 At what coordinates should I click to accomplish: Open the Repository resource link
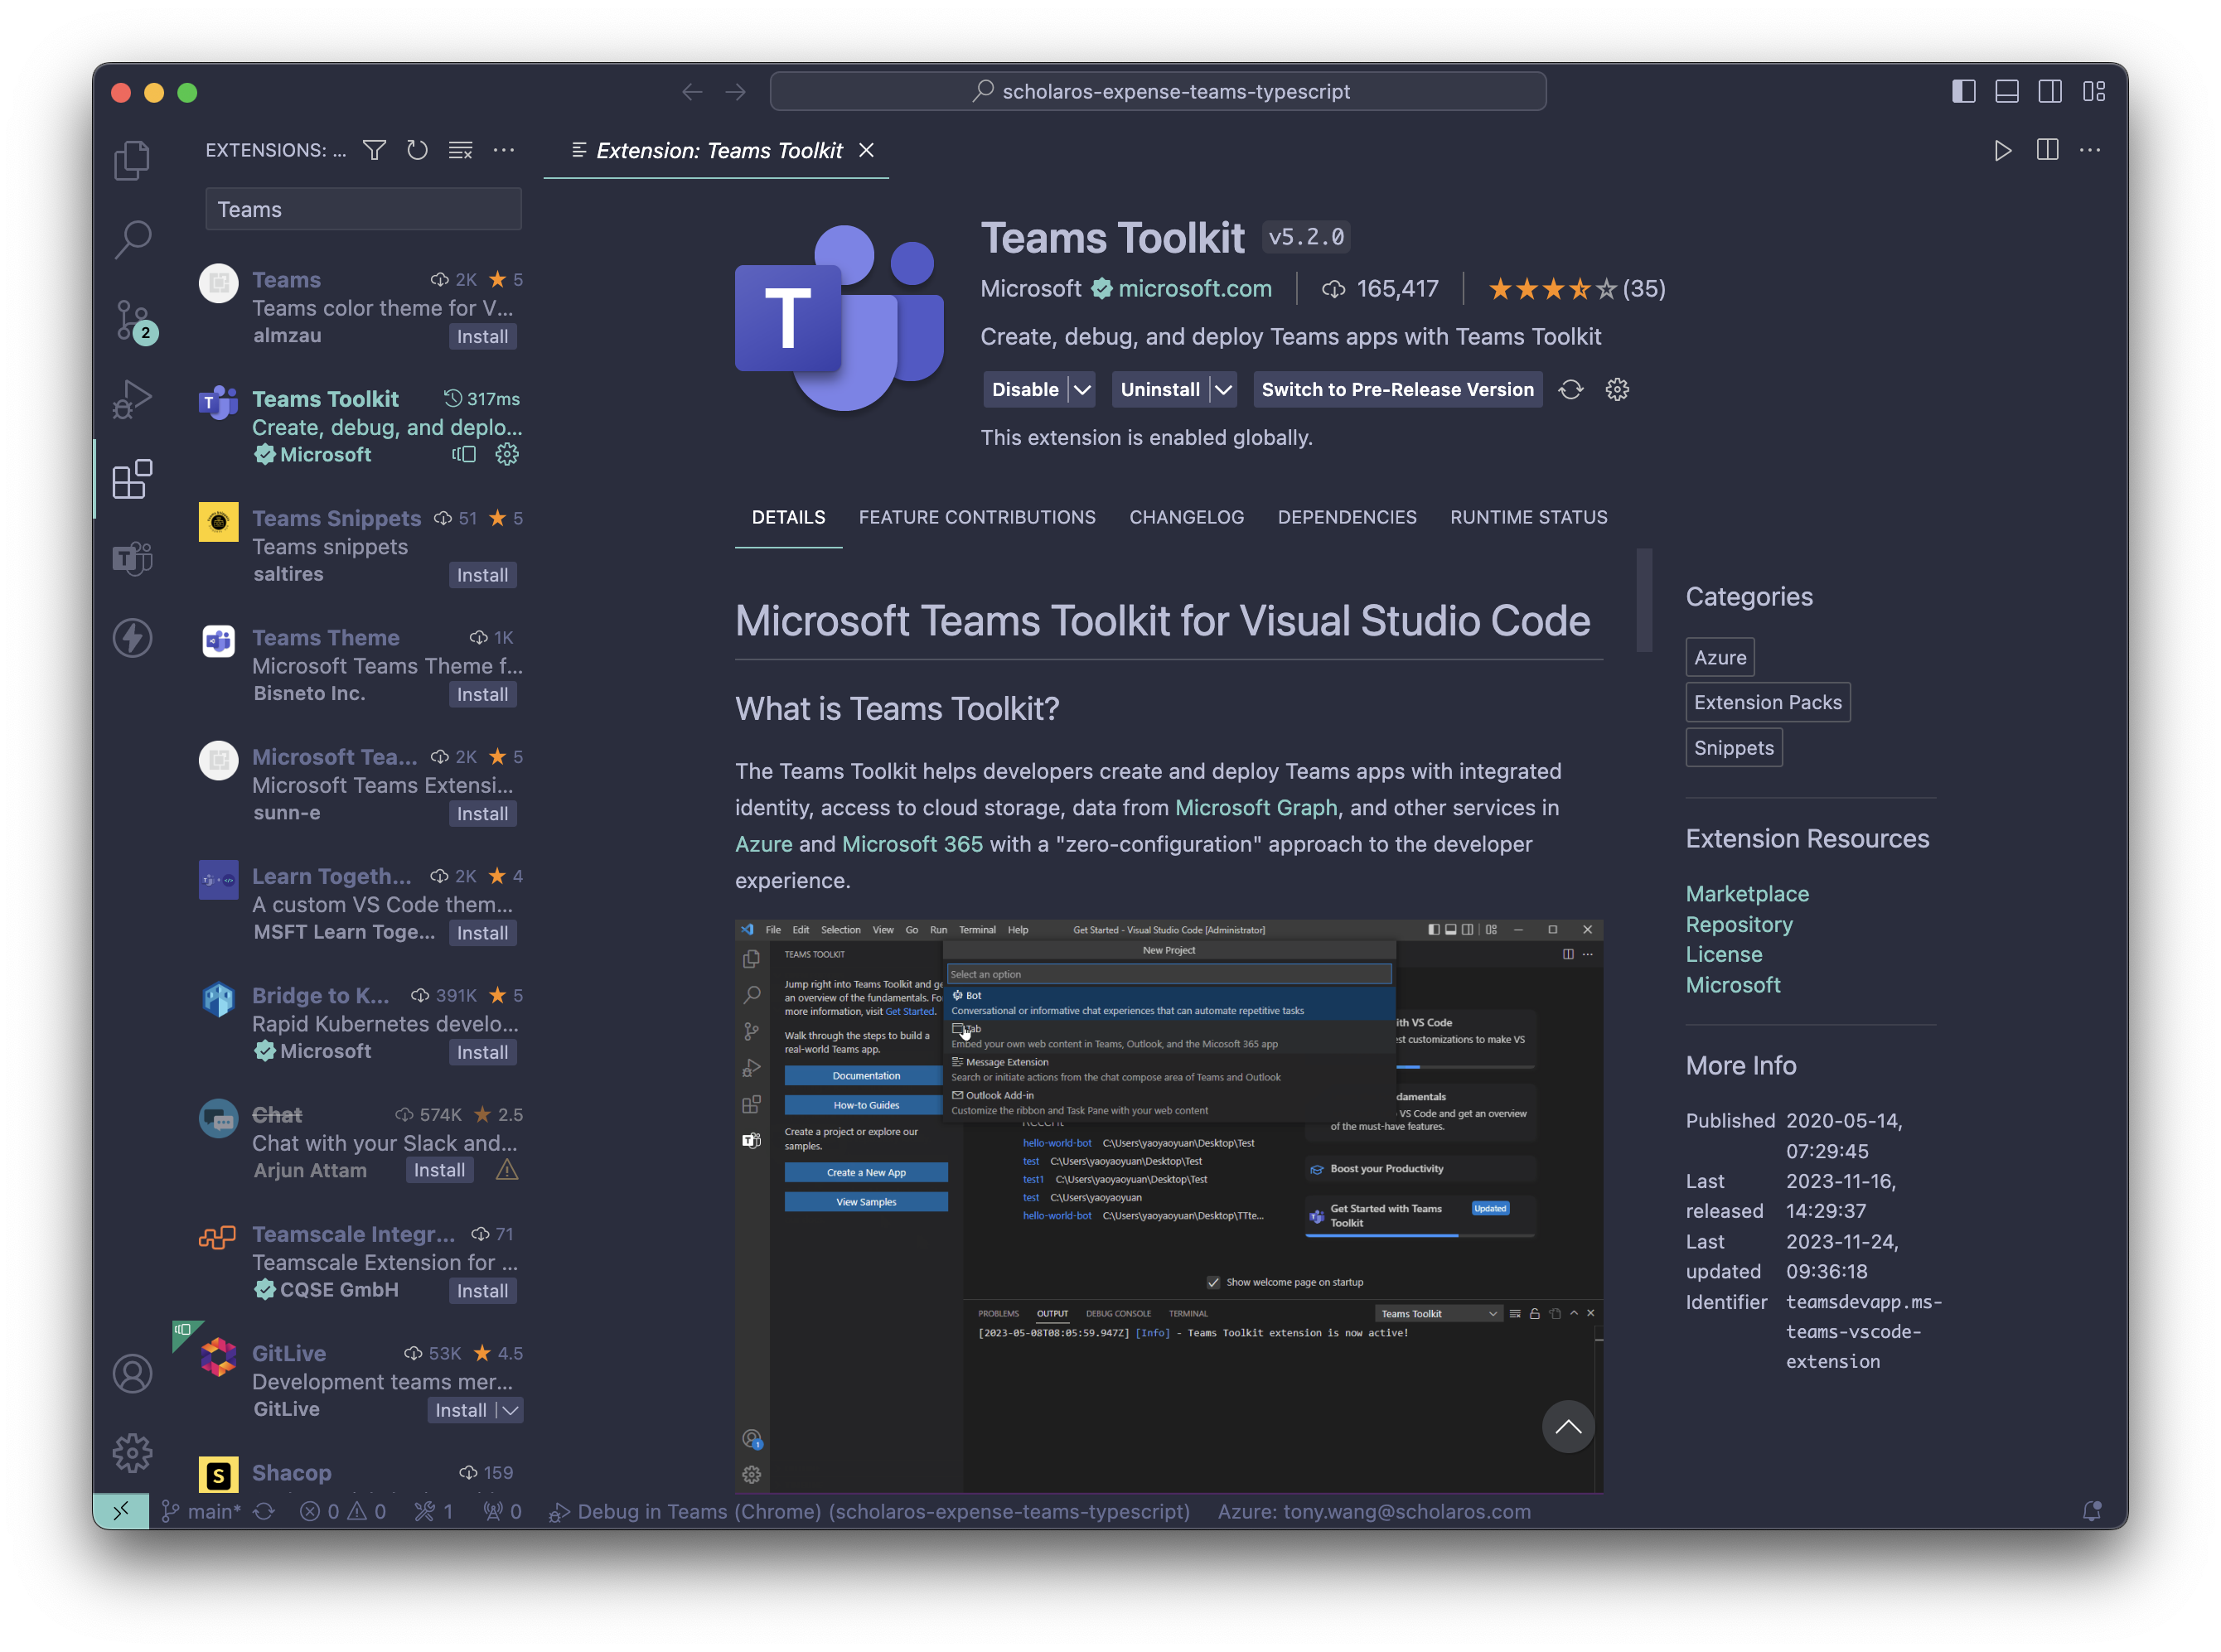coord(1739,924)
